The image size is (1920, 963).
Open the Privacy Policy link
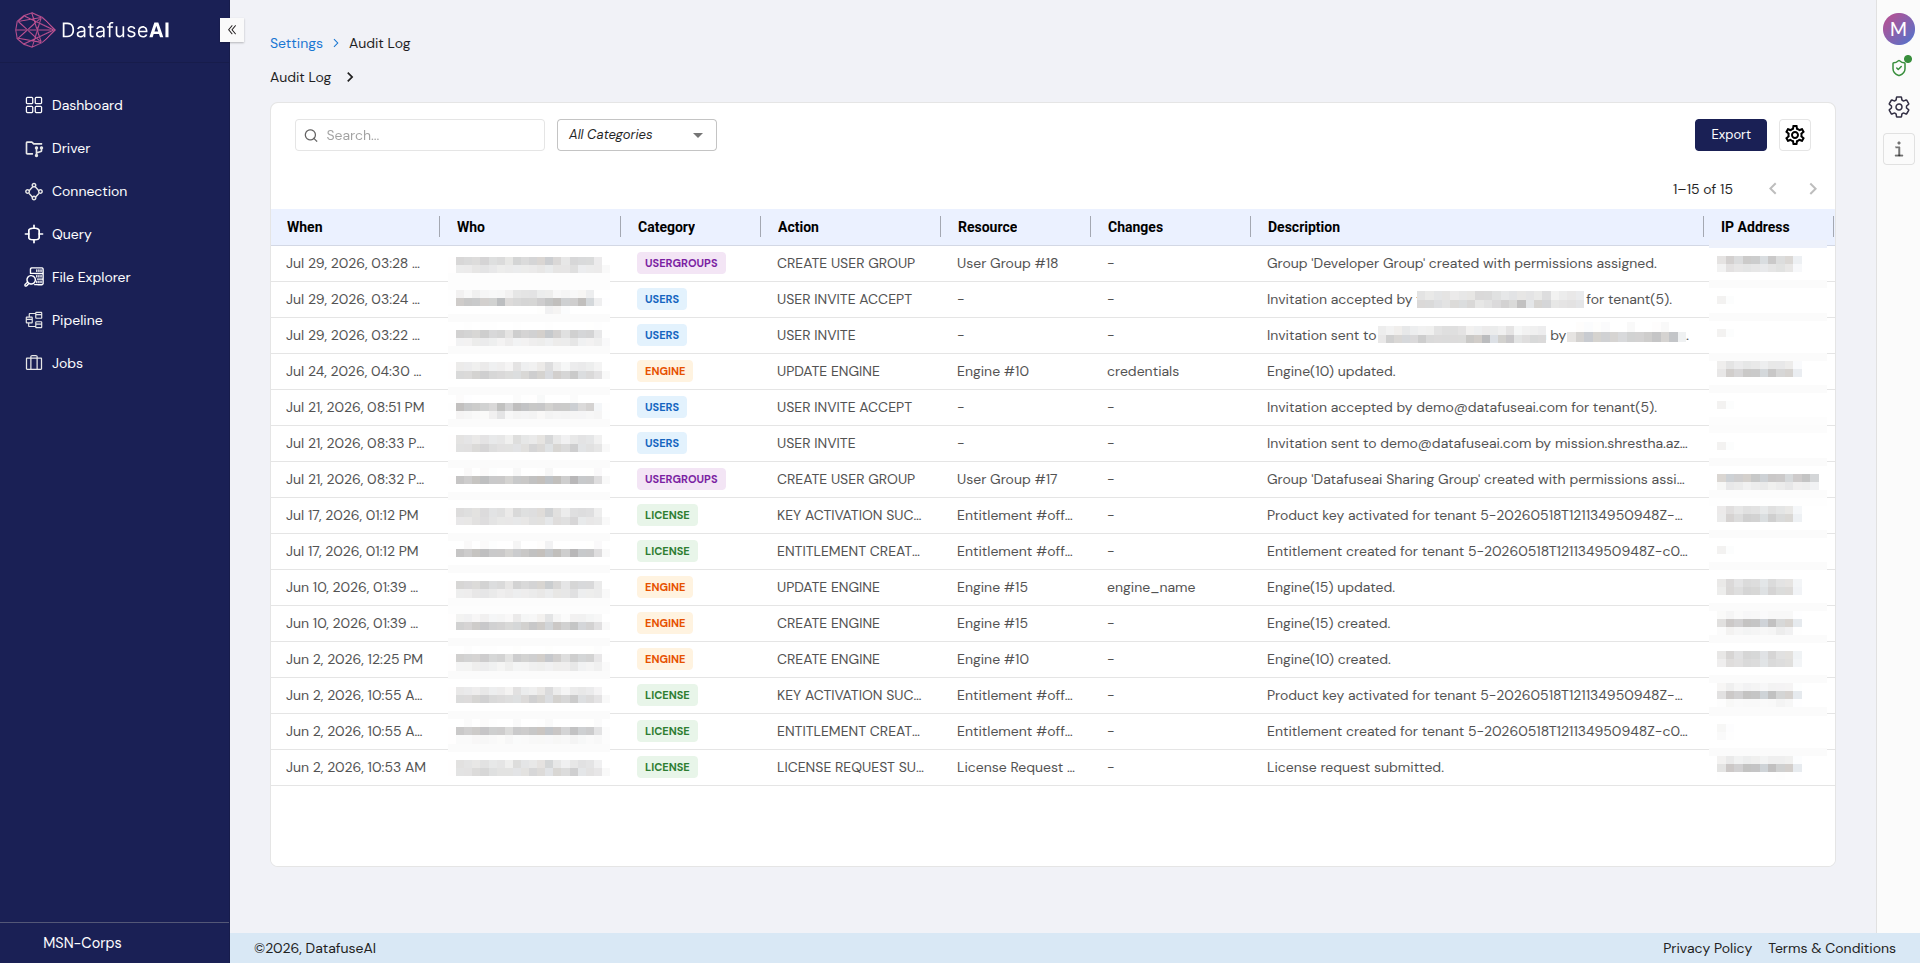pos(1707,948)
